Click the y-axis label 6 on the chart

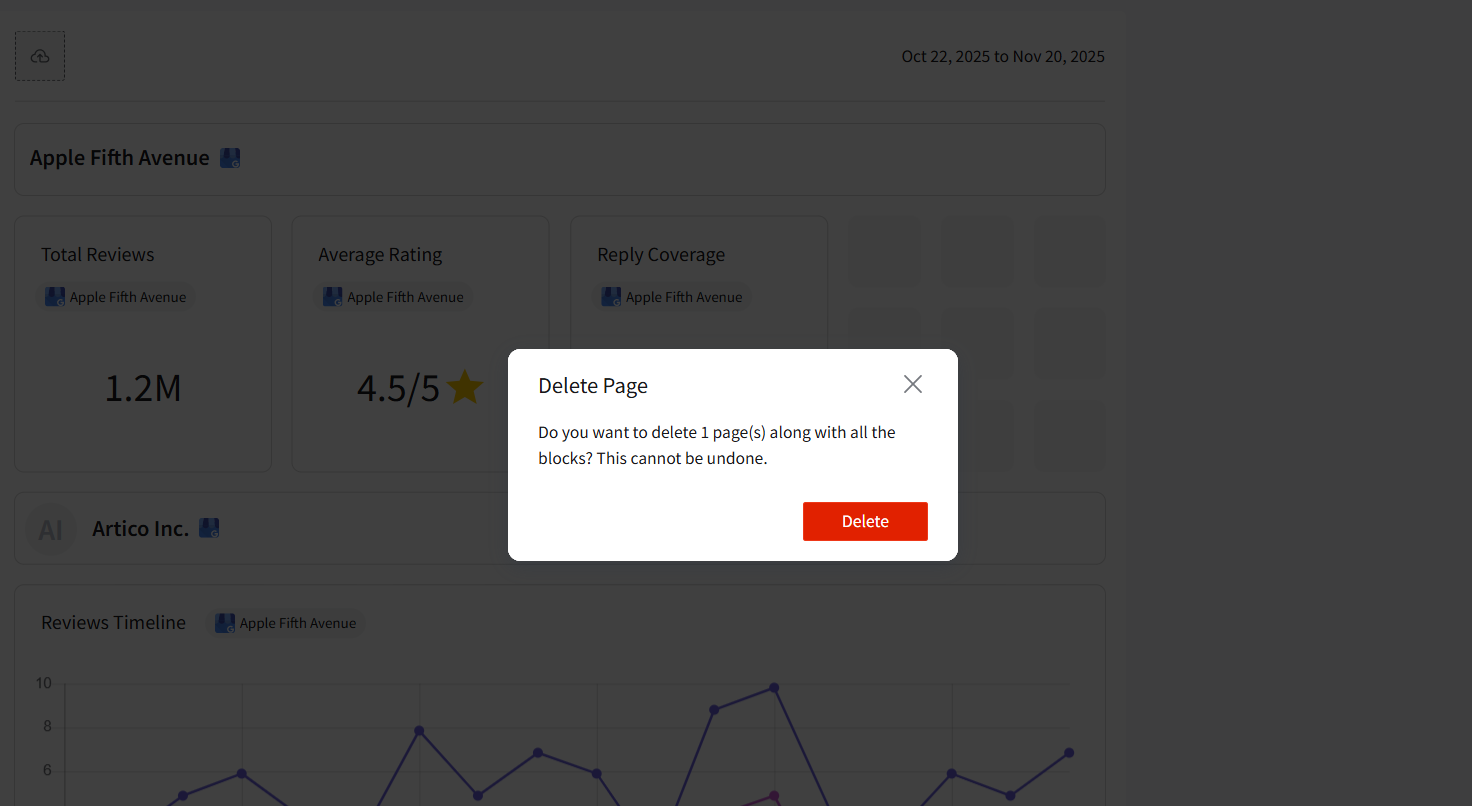[x=47, y=771]
